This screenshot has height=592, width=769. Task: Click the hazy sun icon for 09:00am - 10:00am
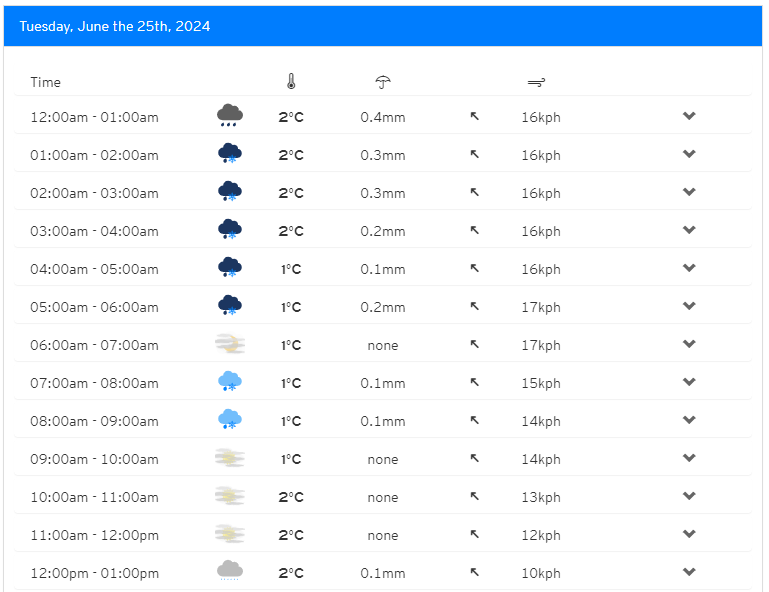pos(230,458)
